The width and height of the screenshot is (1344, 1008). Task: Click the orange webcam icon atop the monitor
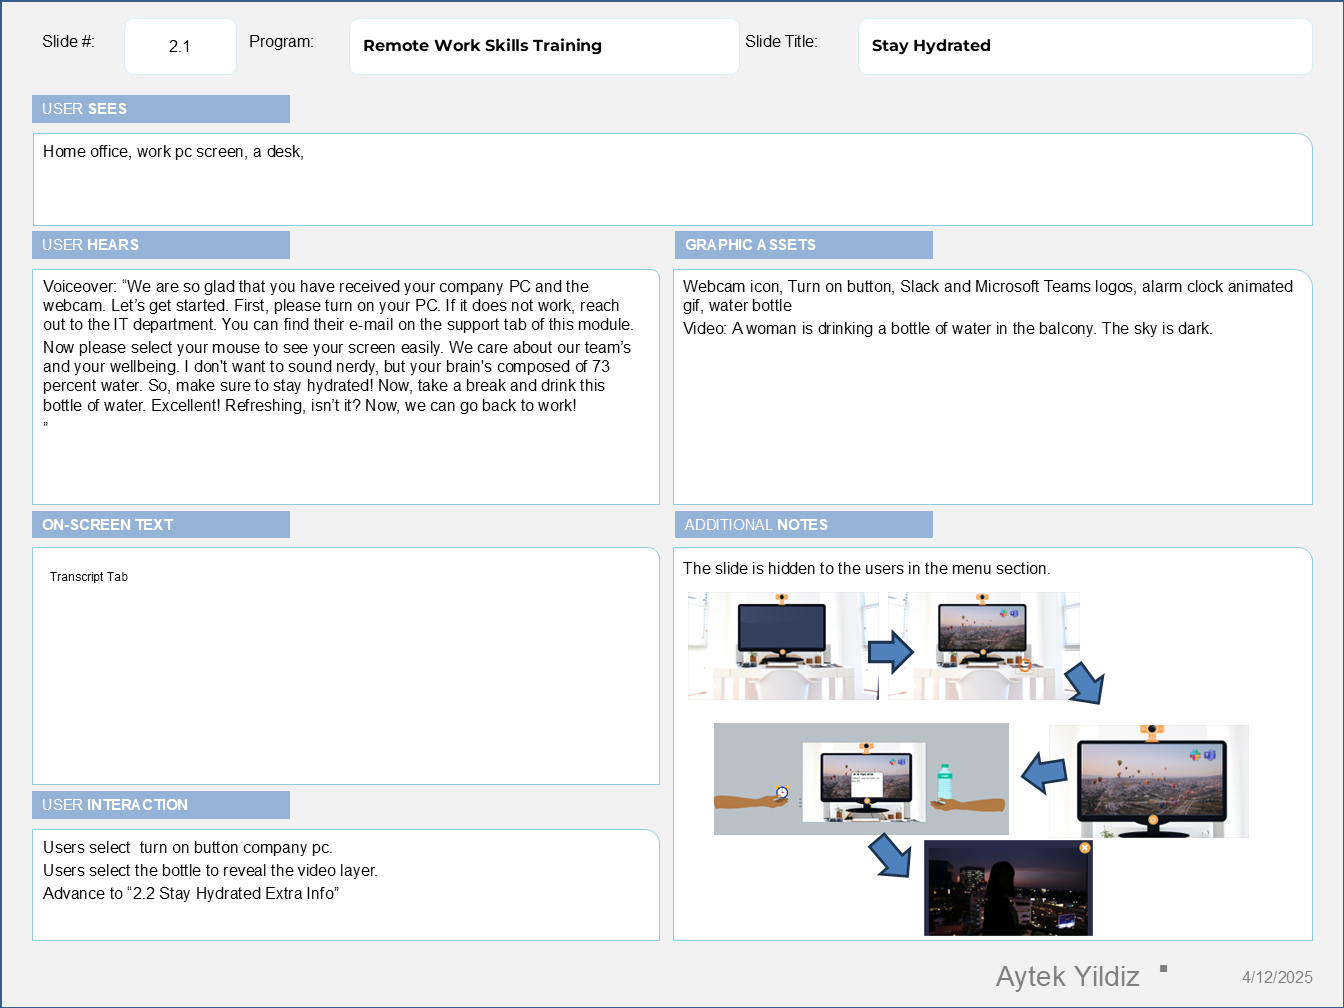pyautogui.click(x=1150, y=727)
